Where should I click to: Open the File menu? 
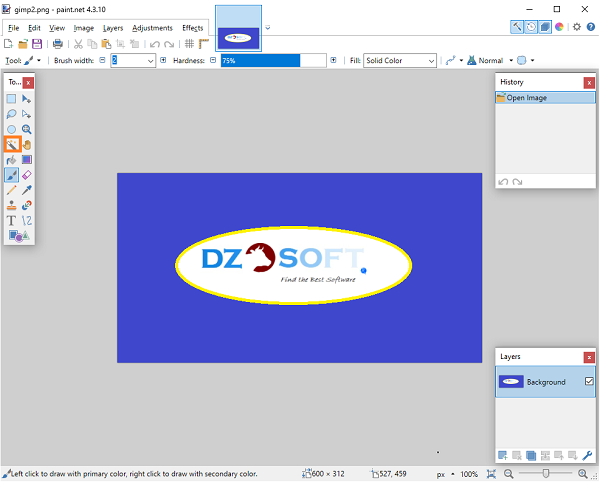pyautogui.click(x=13, y=28)
